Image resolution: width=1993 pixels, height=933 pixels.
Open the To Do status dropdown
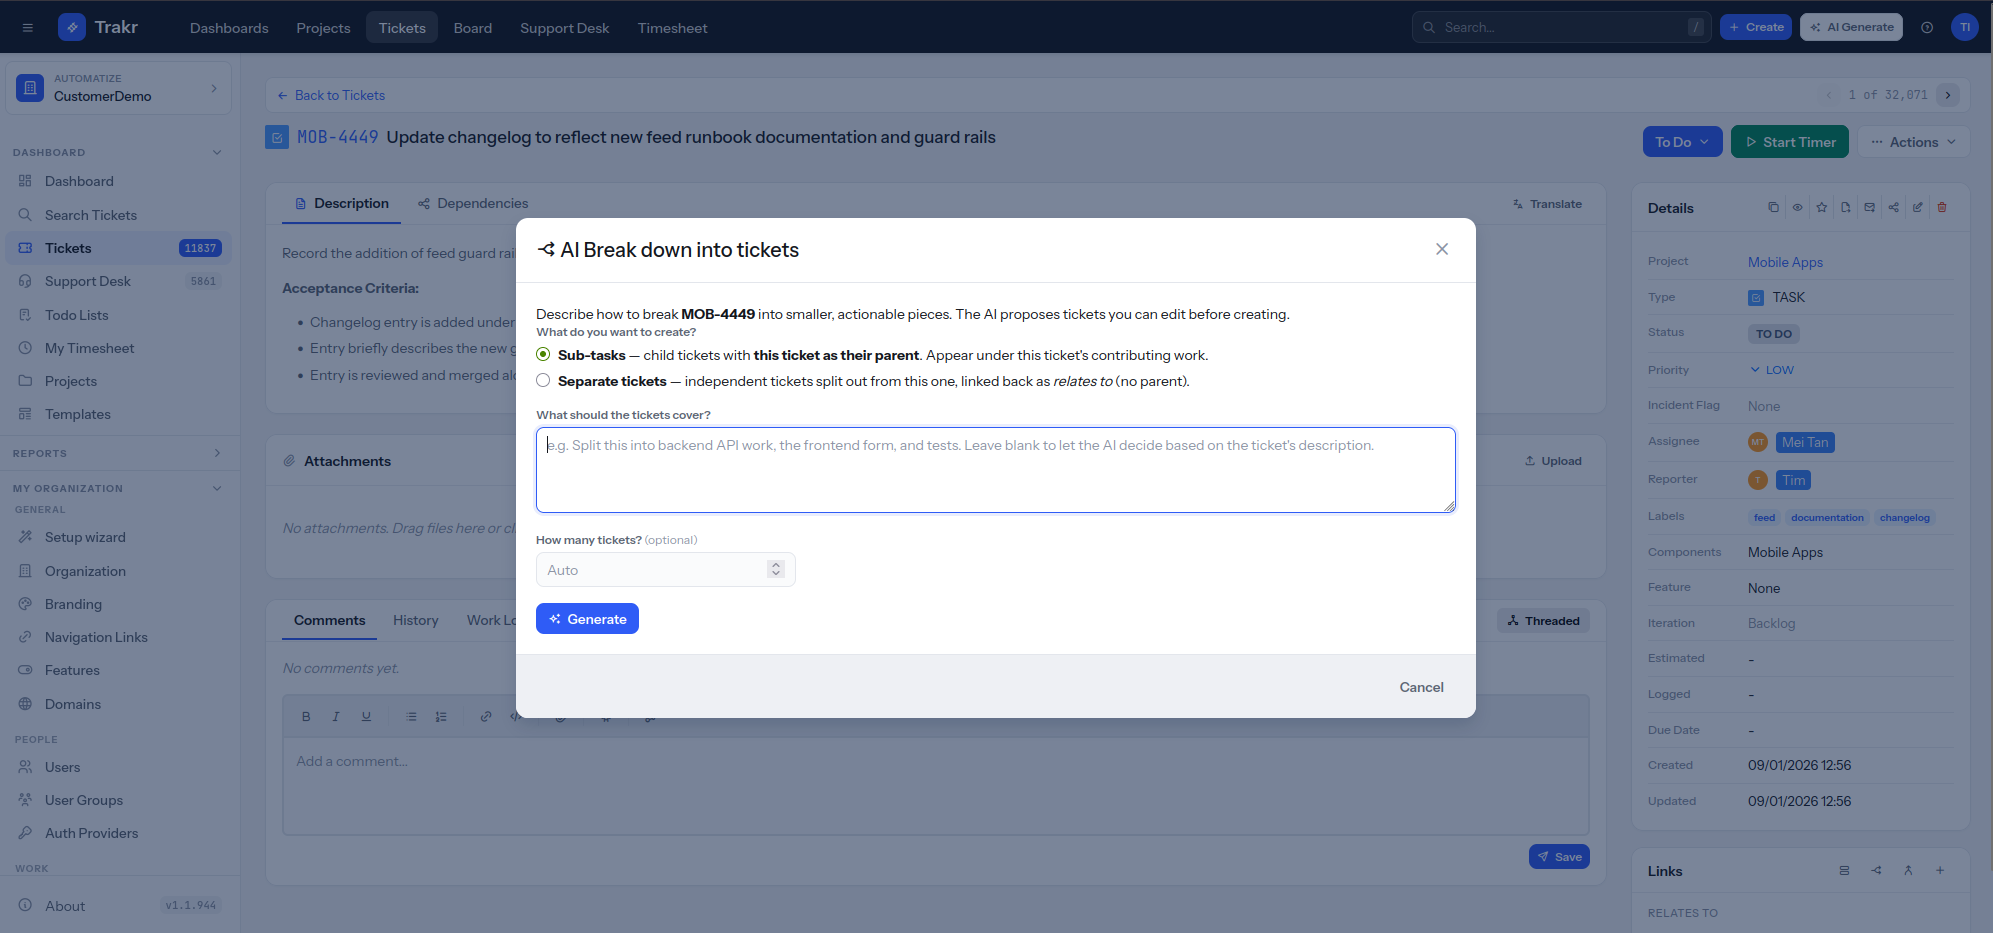[x=1682, y=142]
